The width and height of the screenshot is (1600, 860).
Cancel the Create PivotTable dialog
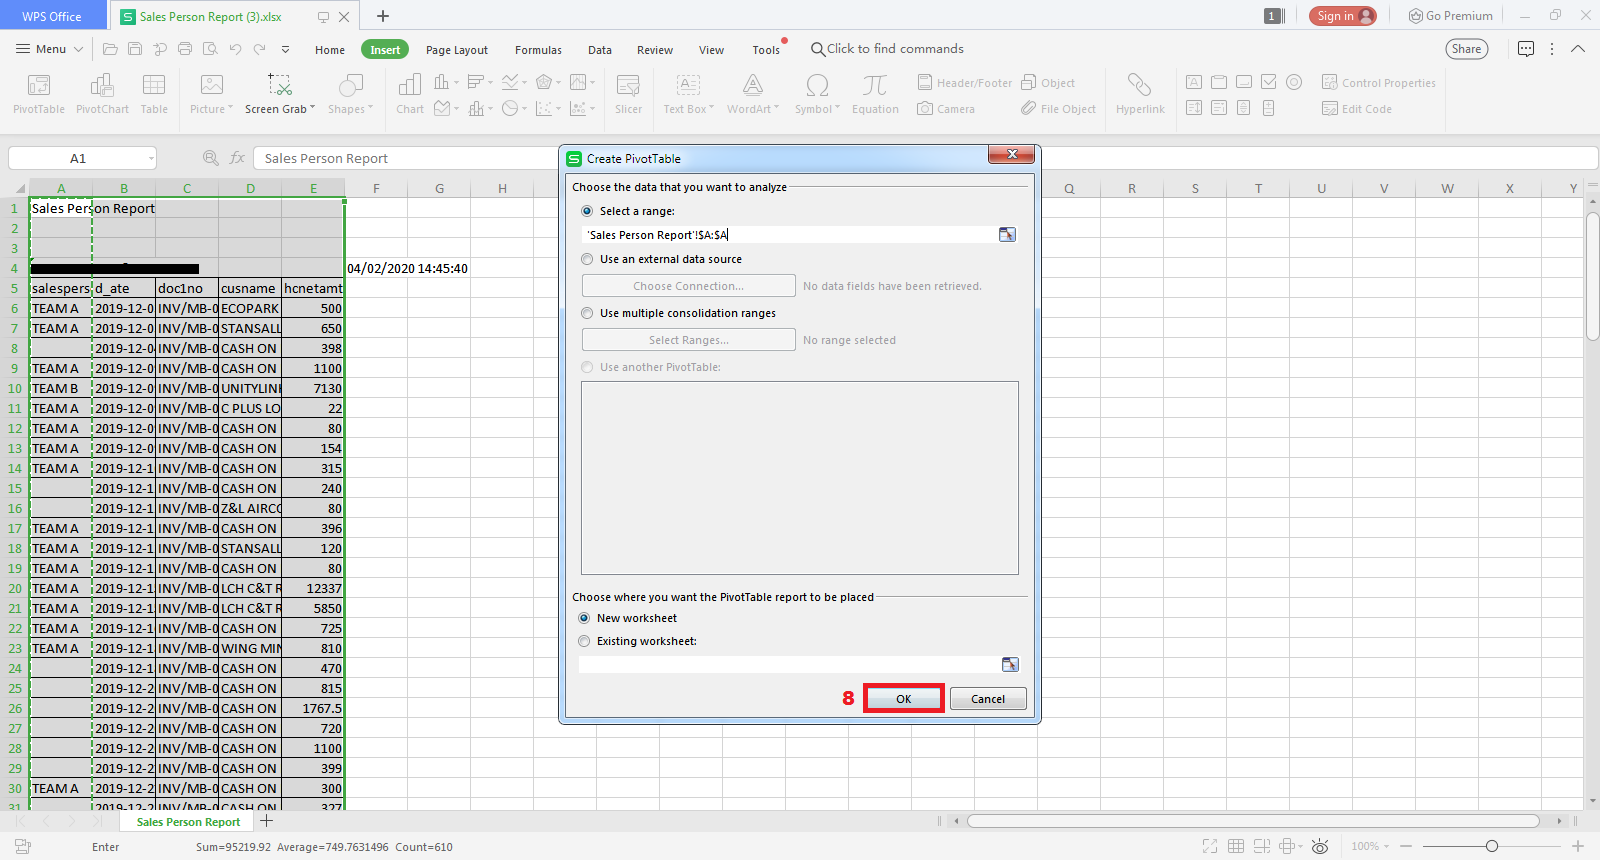pos(987,699)
